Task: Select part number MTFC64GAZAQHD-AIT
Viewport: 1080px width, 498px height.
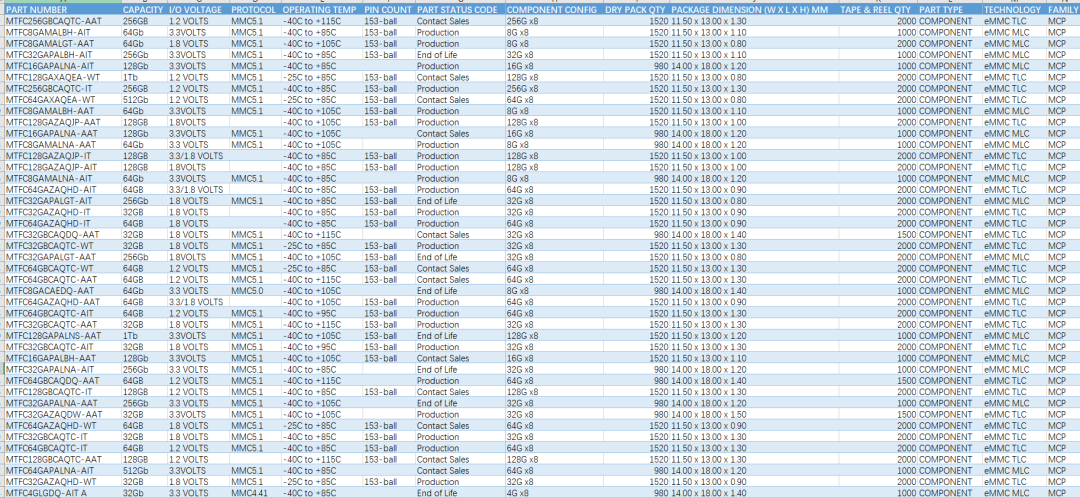Action: [62, 189]
